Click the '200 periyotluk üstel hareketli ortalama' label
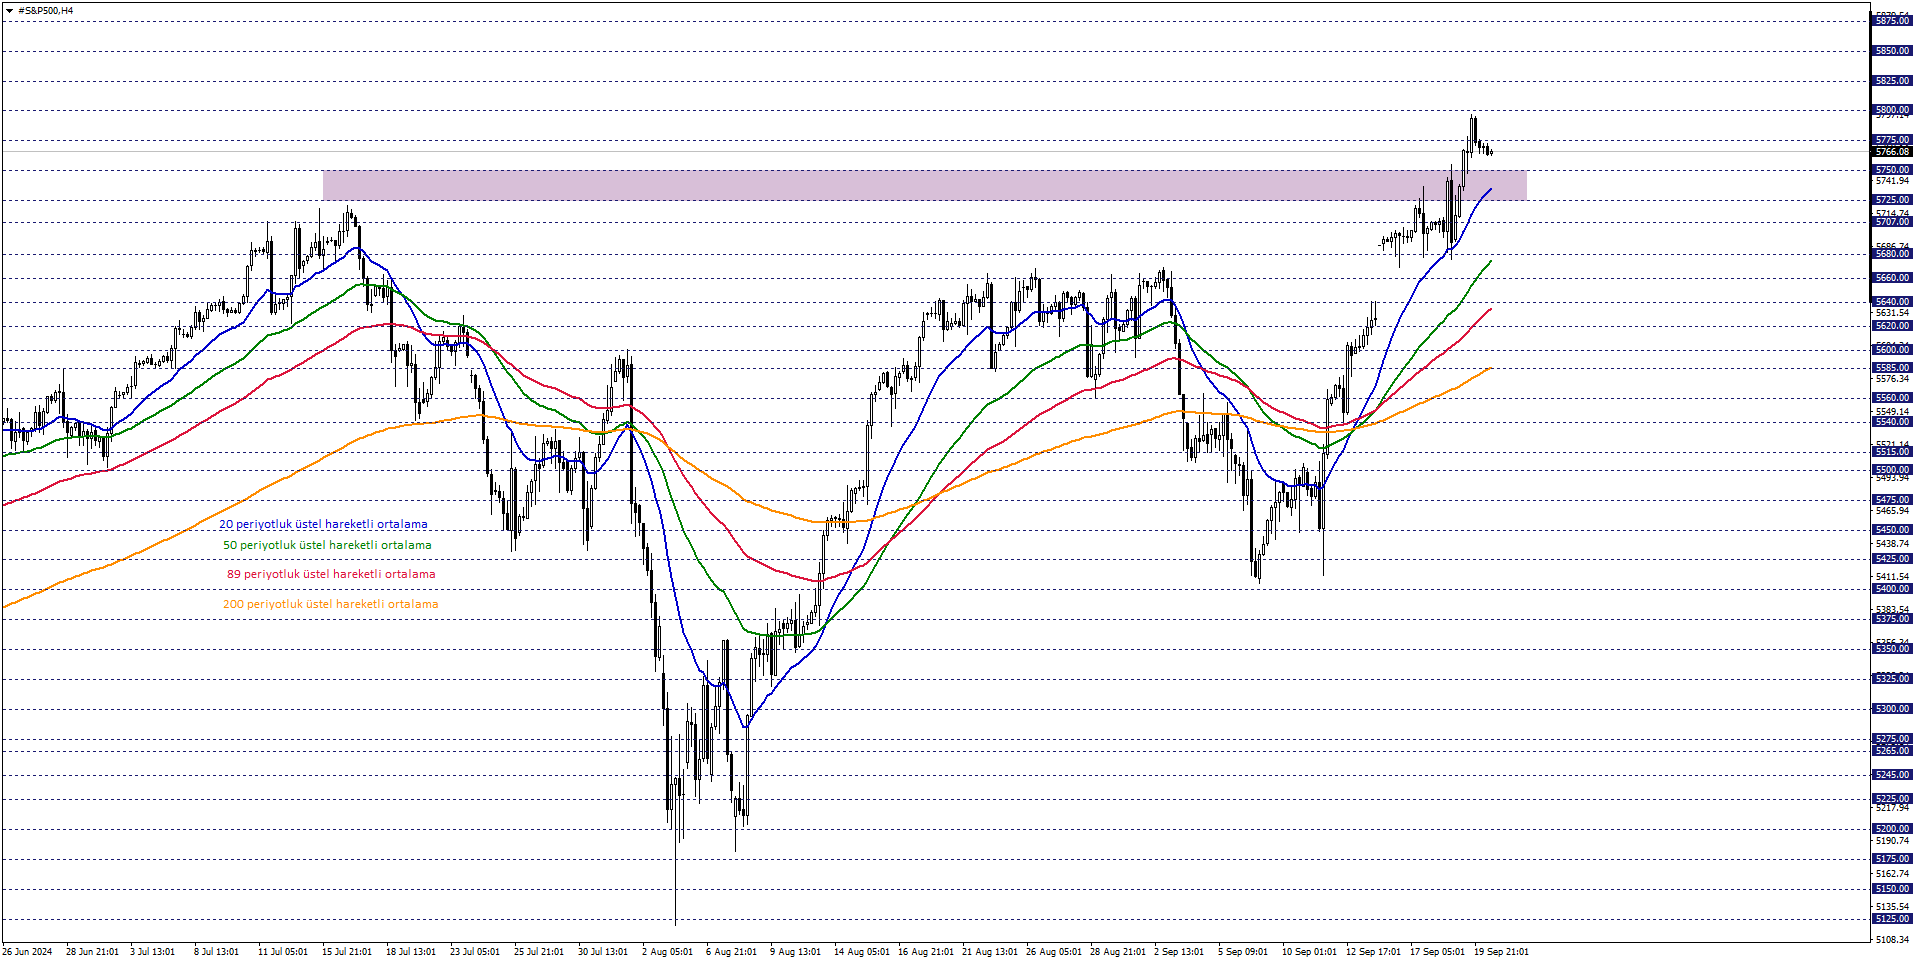The height and width of the screenshot is (963, 1916). 330,604
